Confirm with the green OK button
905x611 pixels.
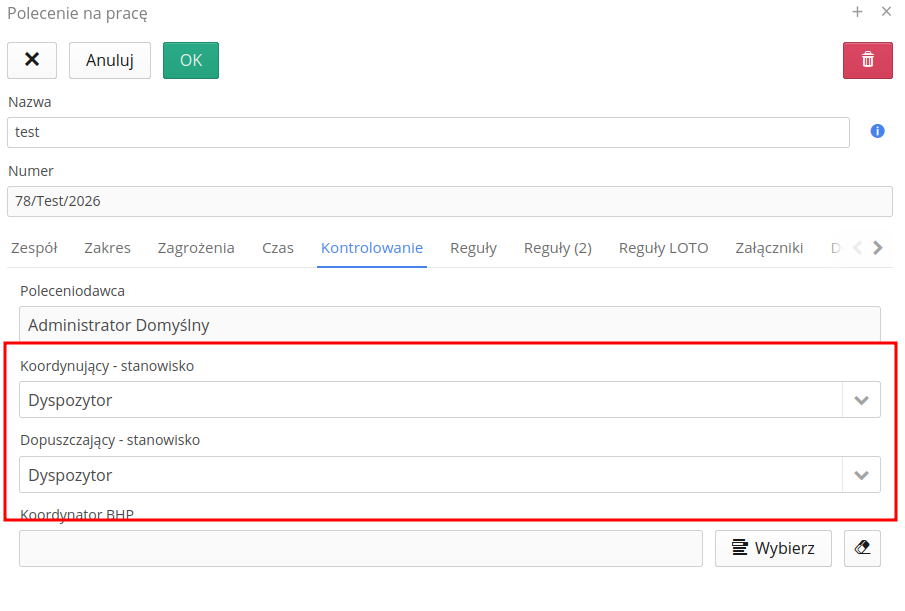pos(190,60)
